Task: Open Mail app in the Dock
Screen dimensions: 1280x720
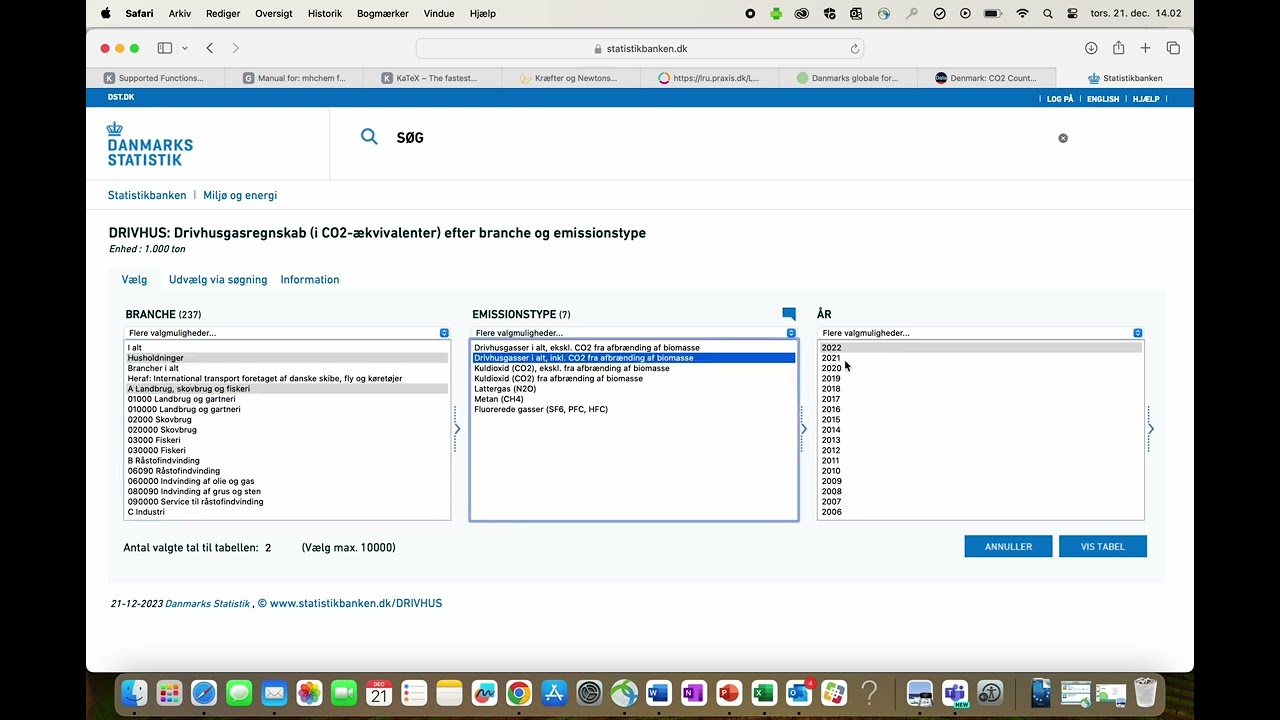Action: pyautogui.click(x=274, y=693)
